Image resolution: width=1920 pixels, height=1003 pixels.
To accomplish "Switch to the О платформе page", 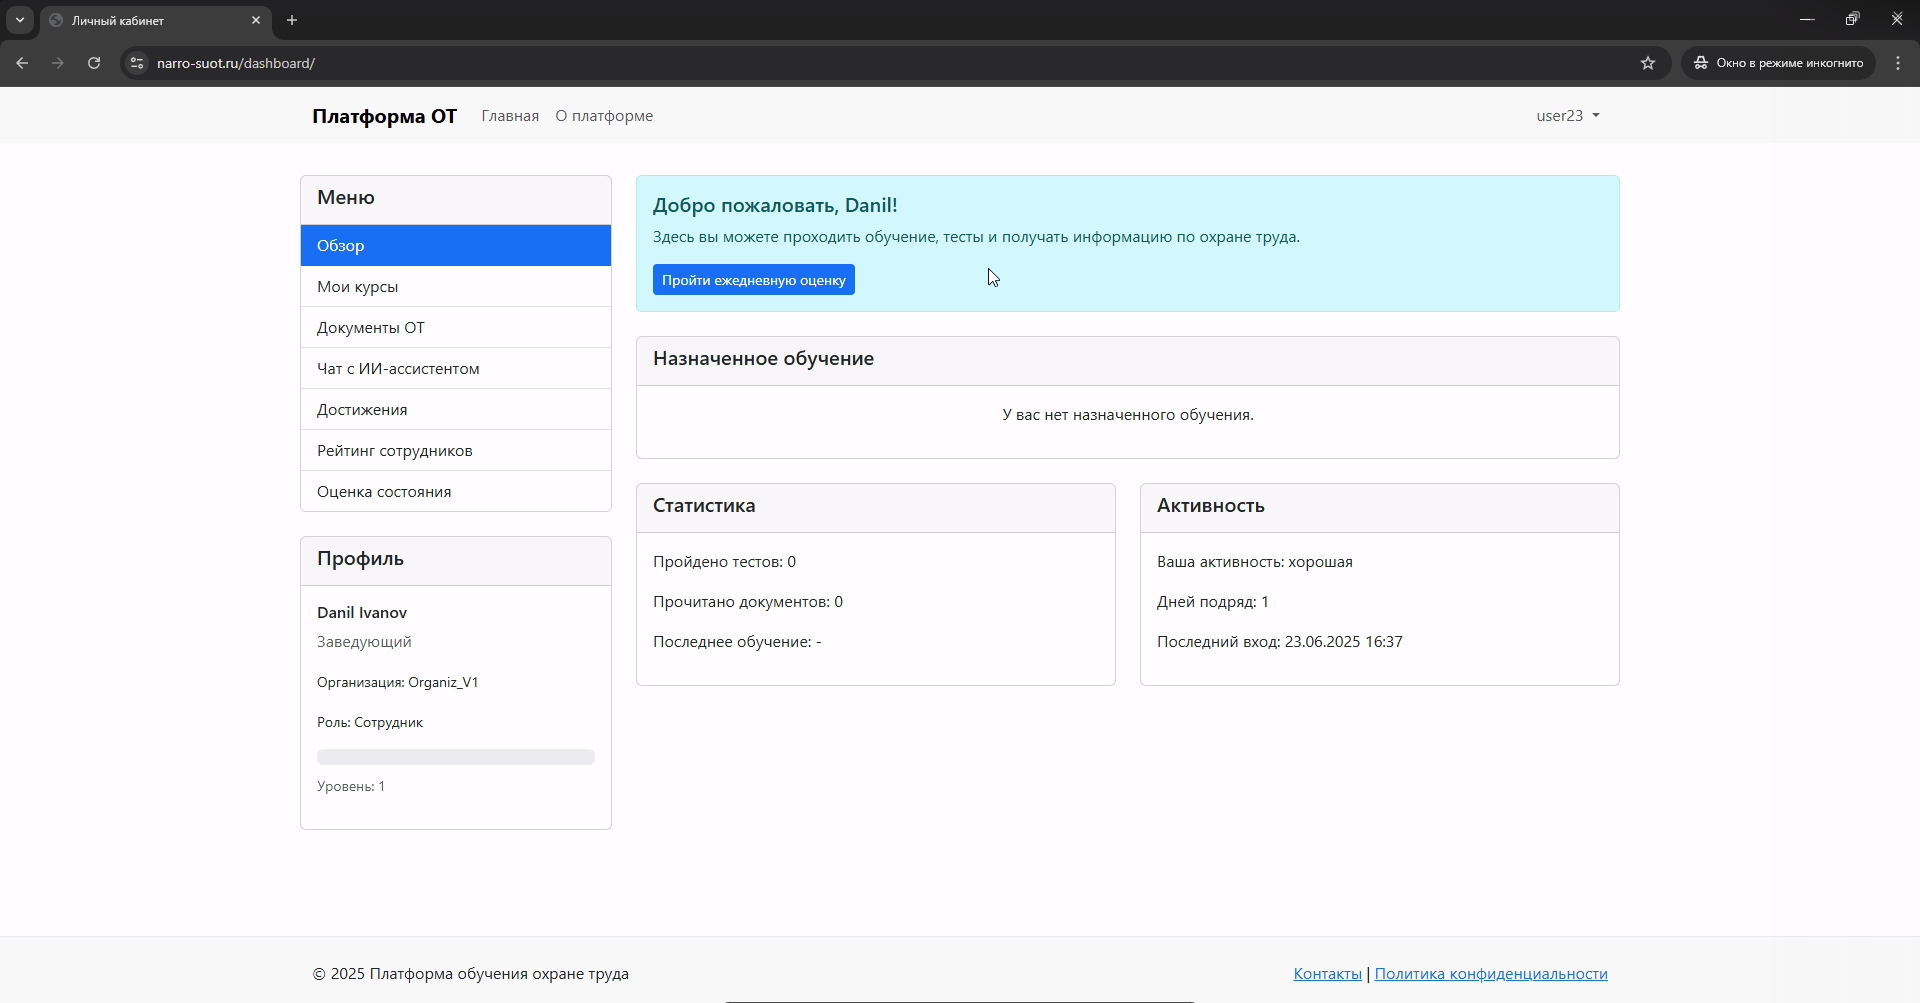I will [603, 116].
